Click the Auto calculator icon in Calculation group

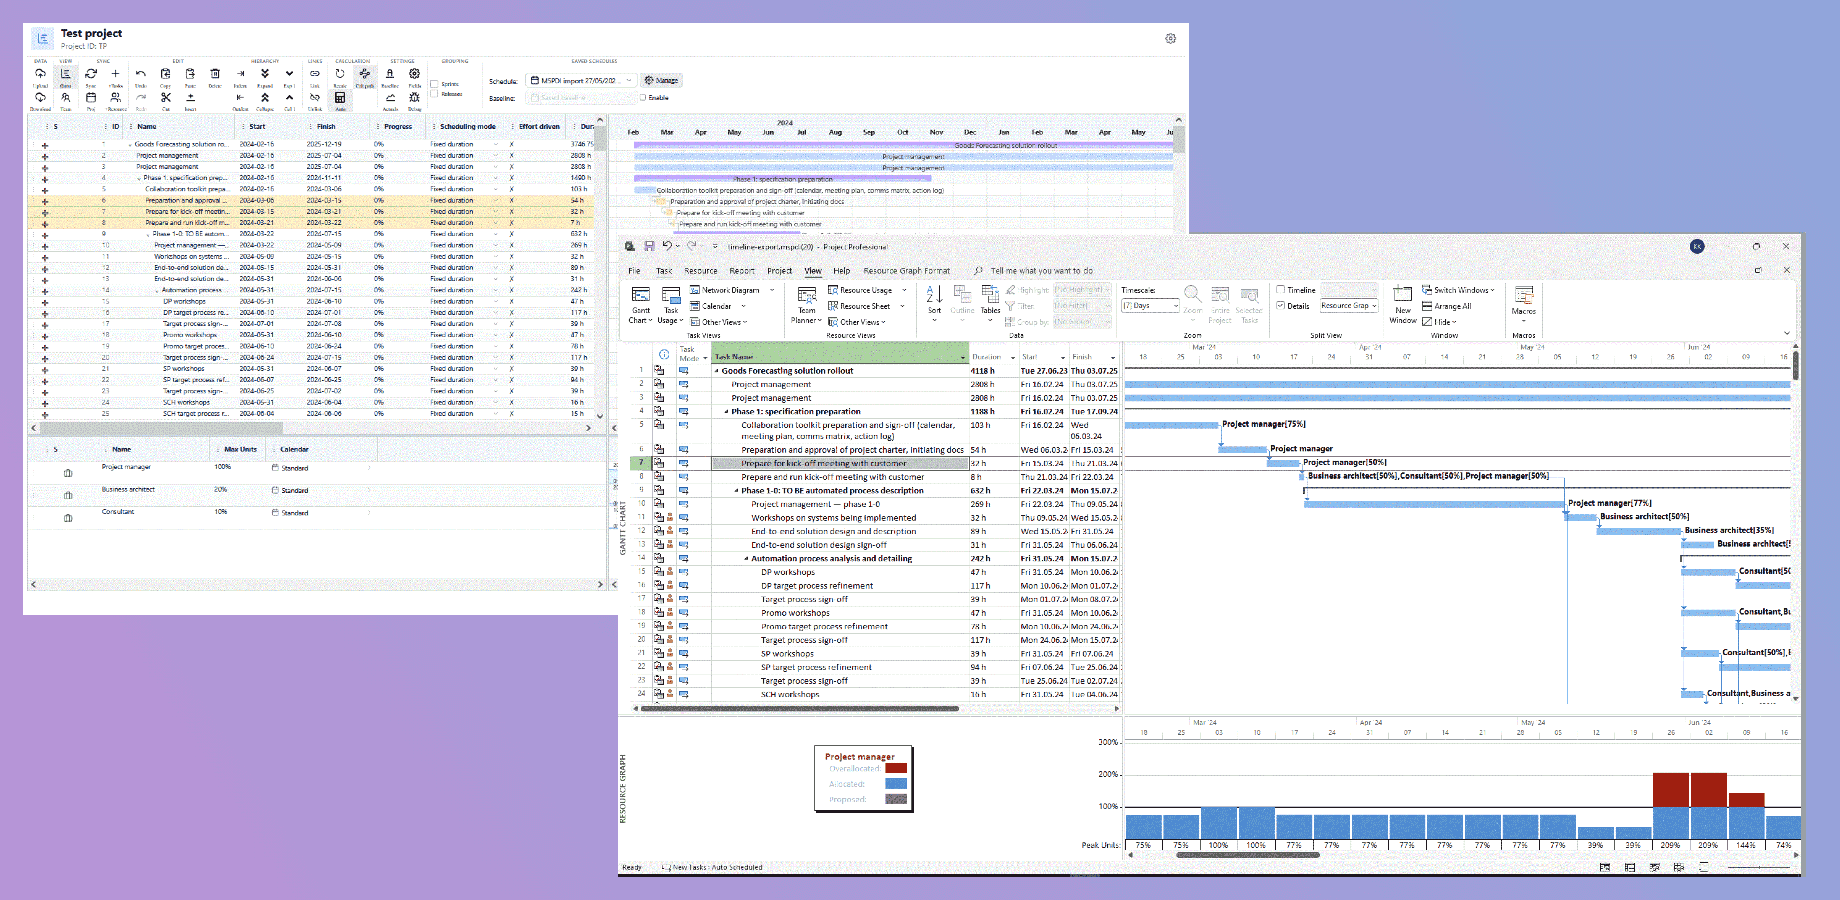pos(340,97)
